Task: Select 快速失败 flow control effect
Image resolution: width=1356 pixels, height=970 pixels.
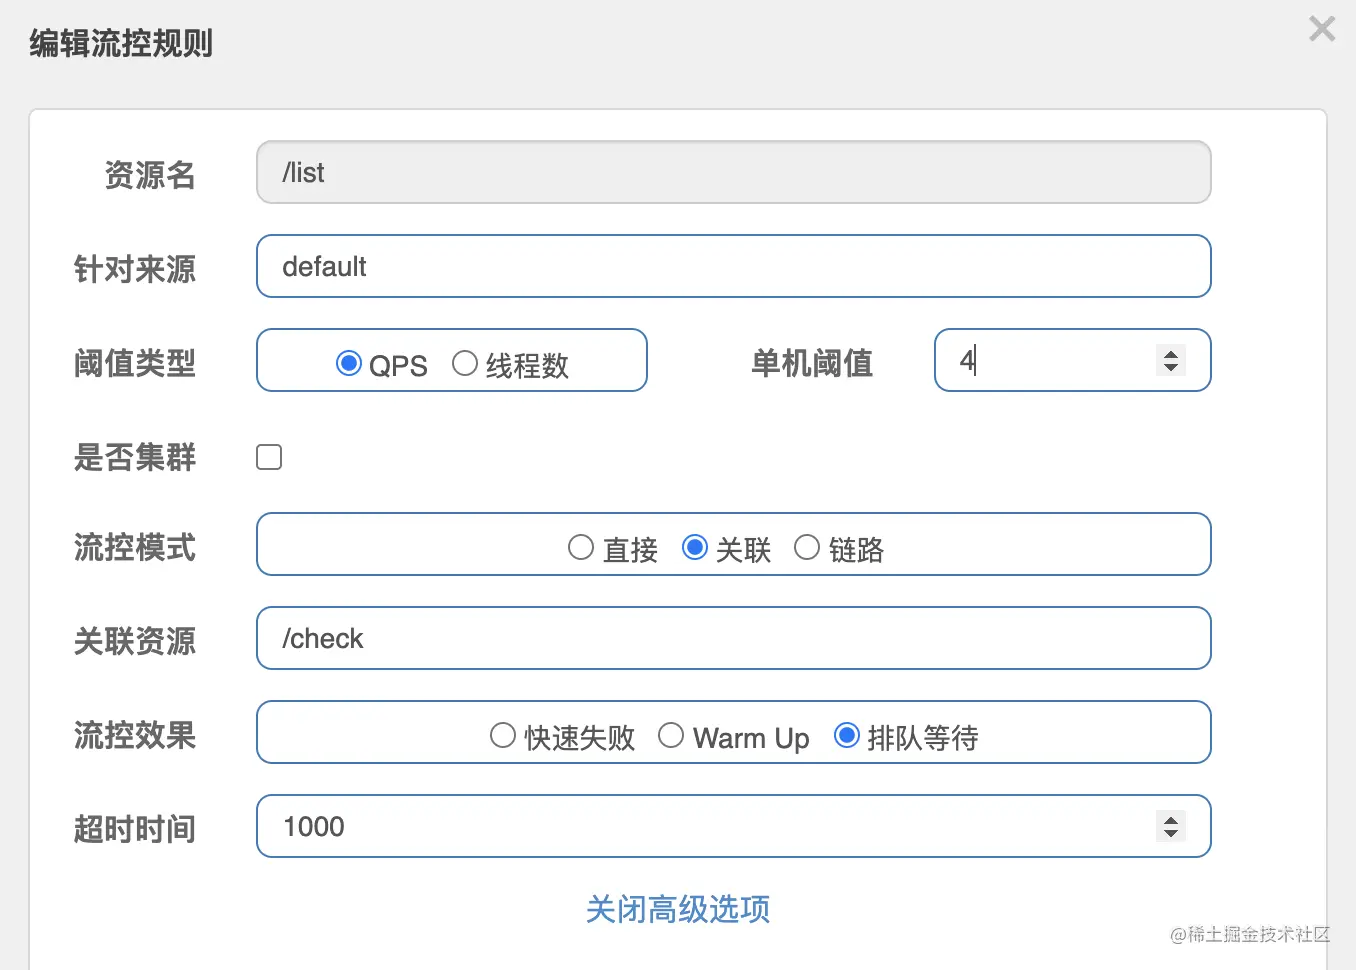Action: point(503,736)
